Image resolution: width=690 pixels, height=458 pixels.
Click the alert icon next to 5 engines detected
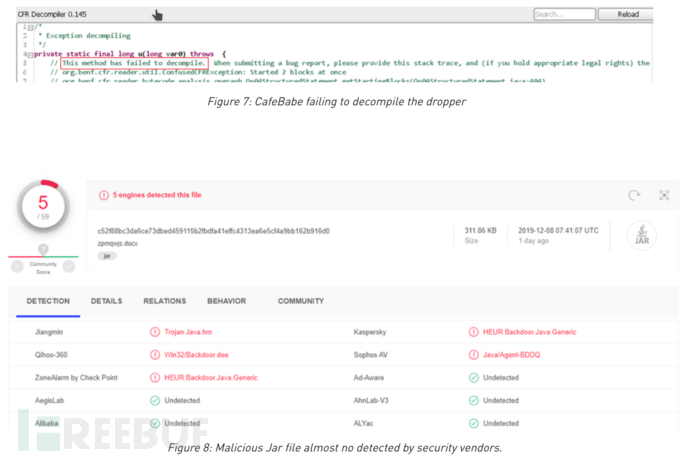click(104, 195)
